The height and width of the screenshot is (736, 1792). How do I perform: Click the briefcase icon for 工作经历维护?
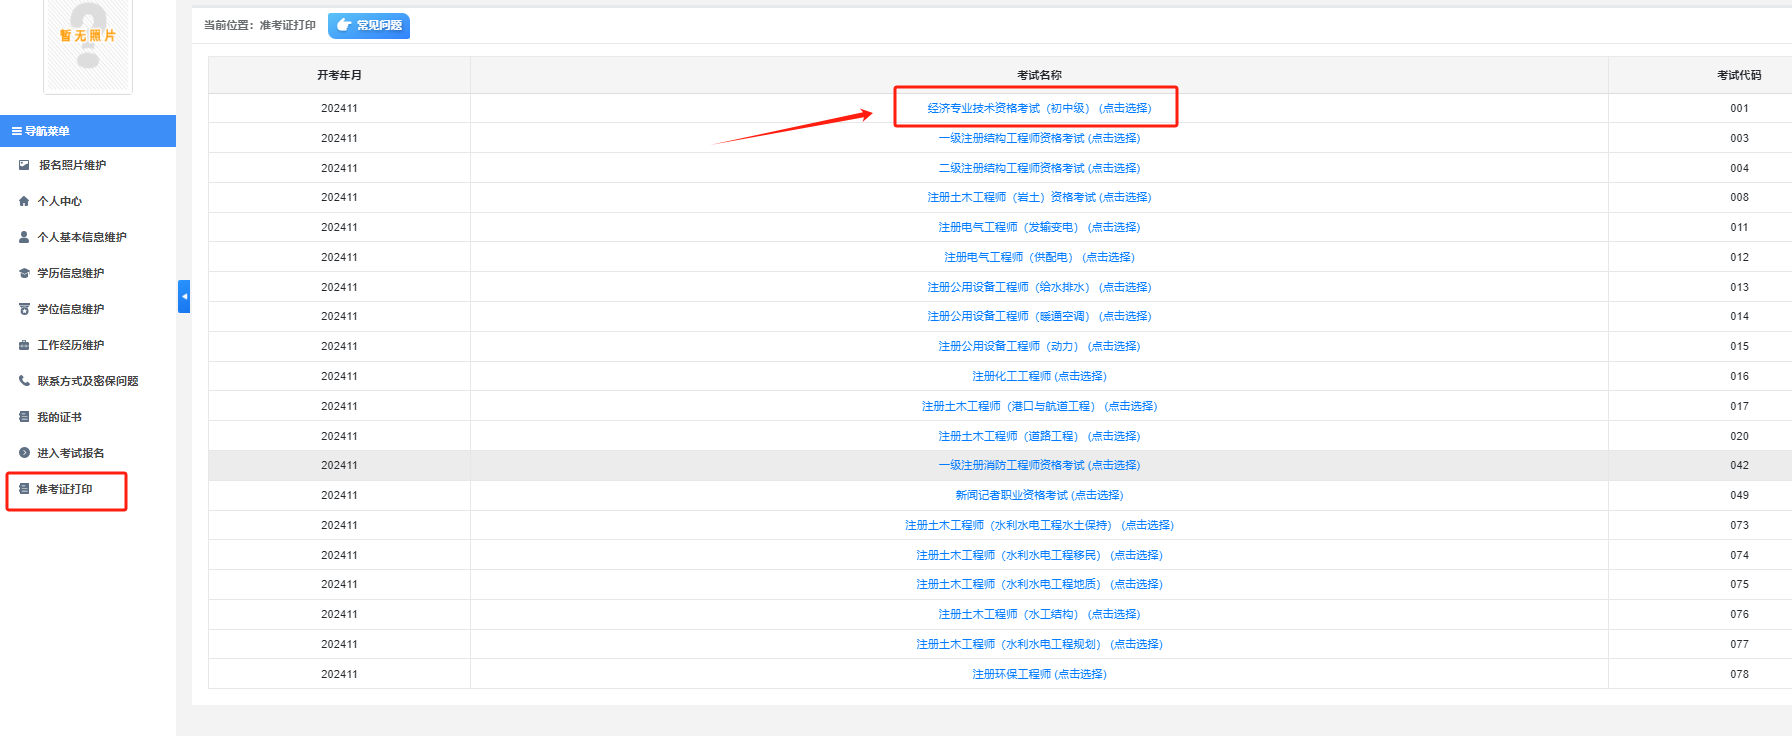tap(24, 345)
